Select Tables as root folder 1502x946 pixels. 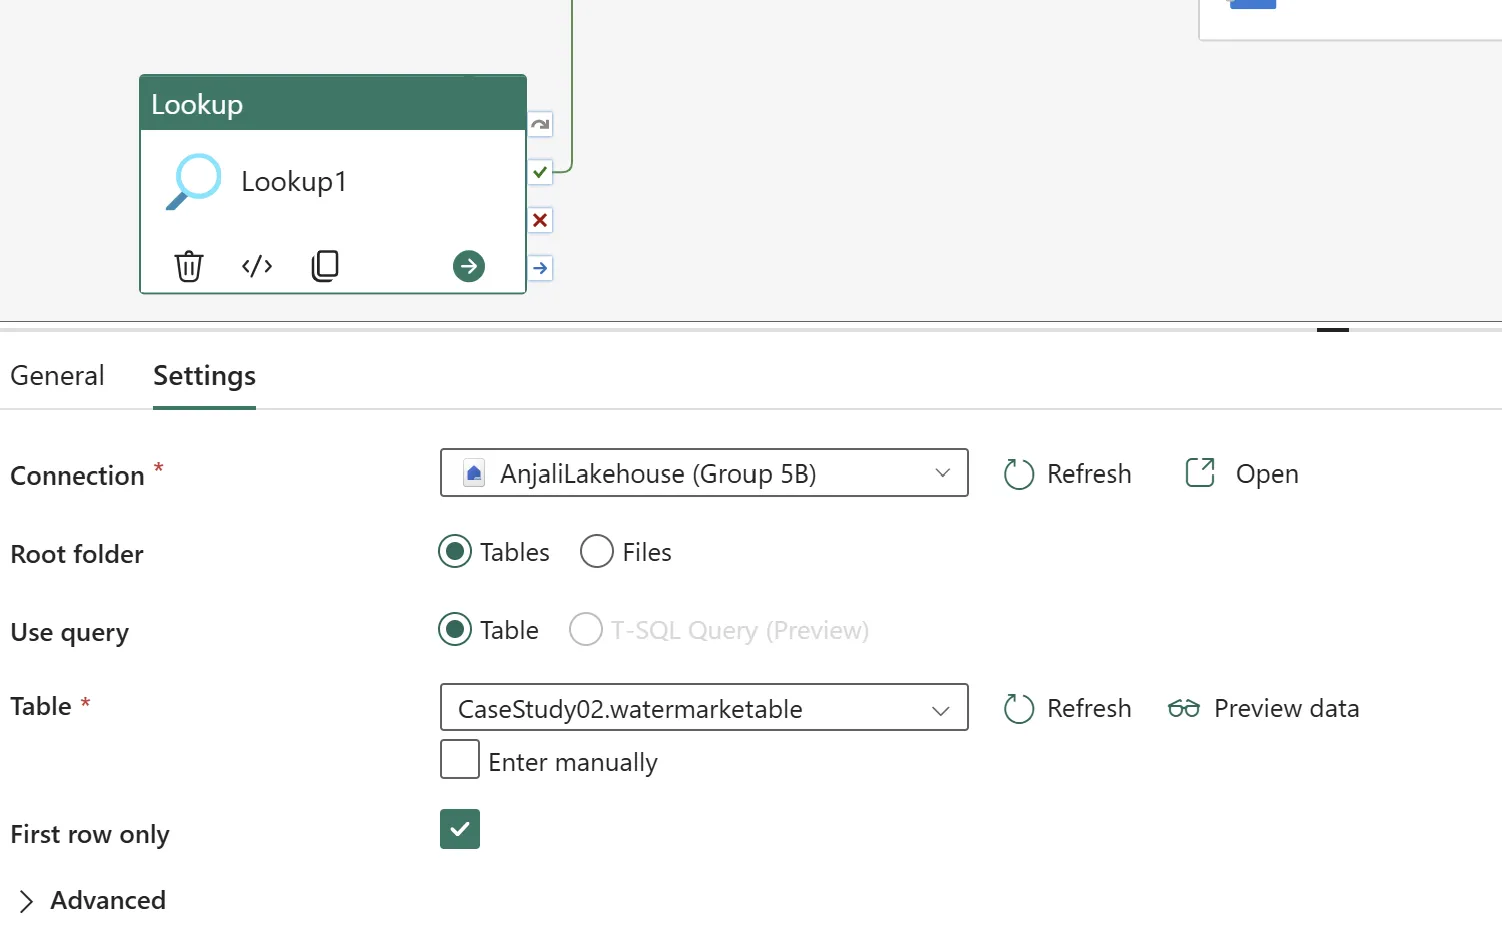tap(455, 552)
